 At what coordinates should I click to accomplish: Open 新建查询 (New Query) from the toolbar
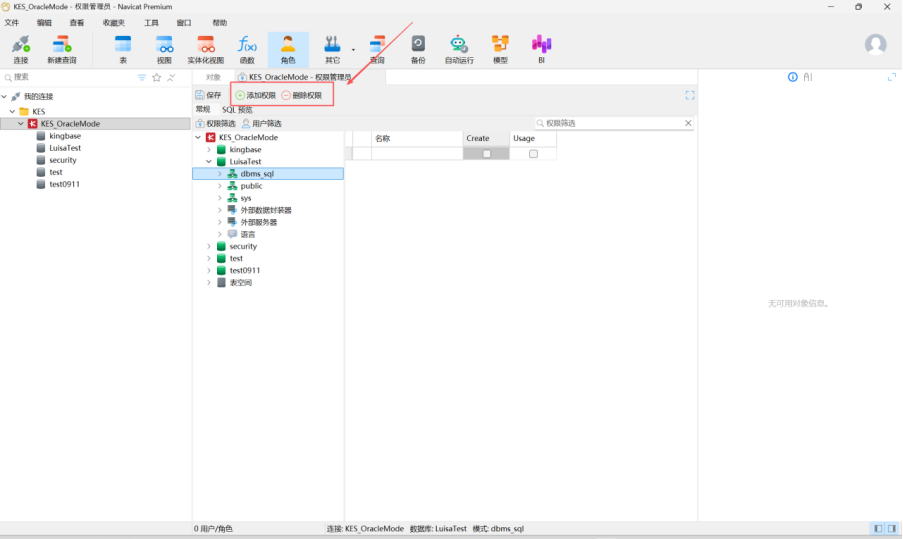62,45
